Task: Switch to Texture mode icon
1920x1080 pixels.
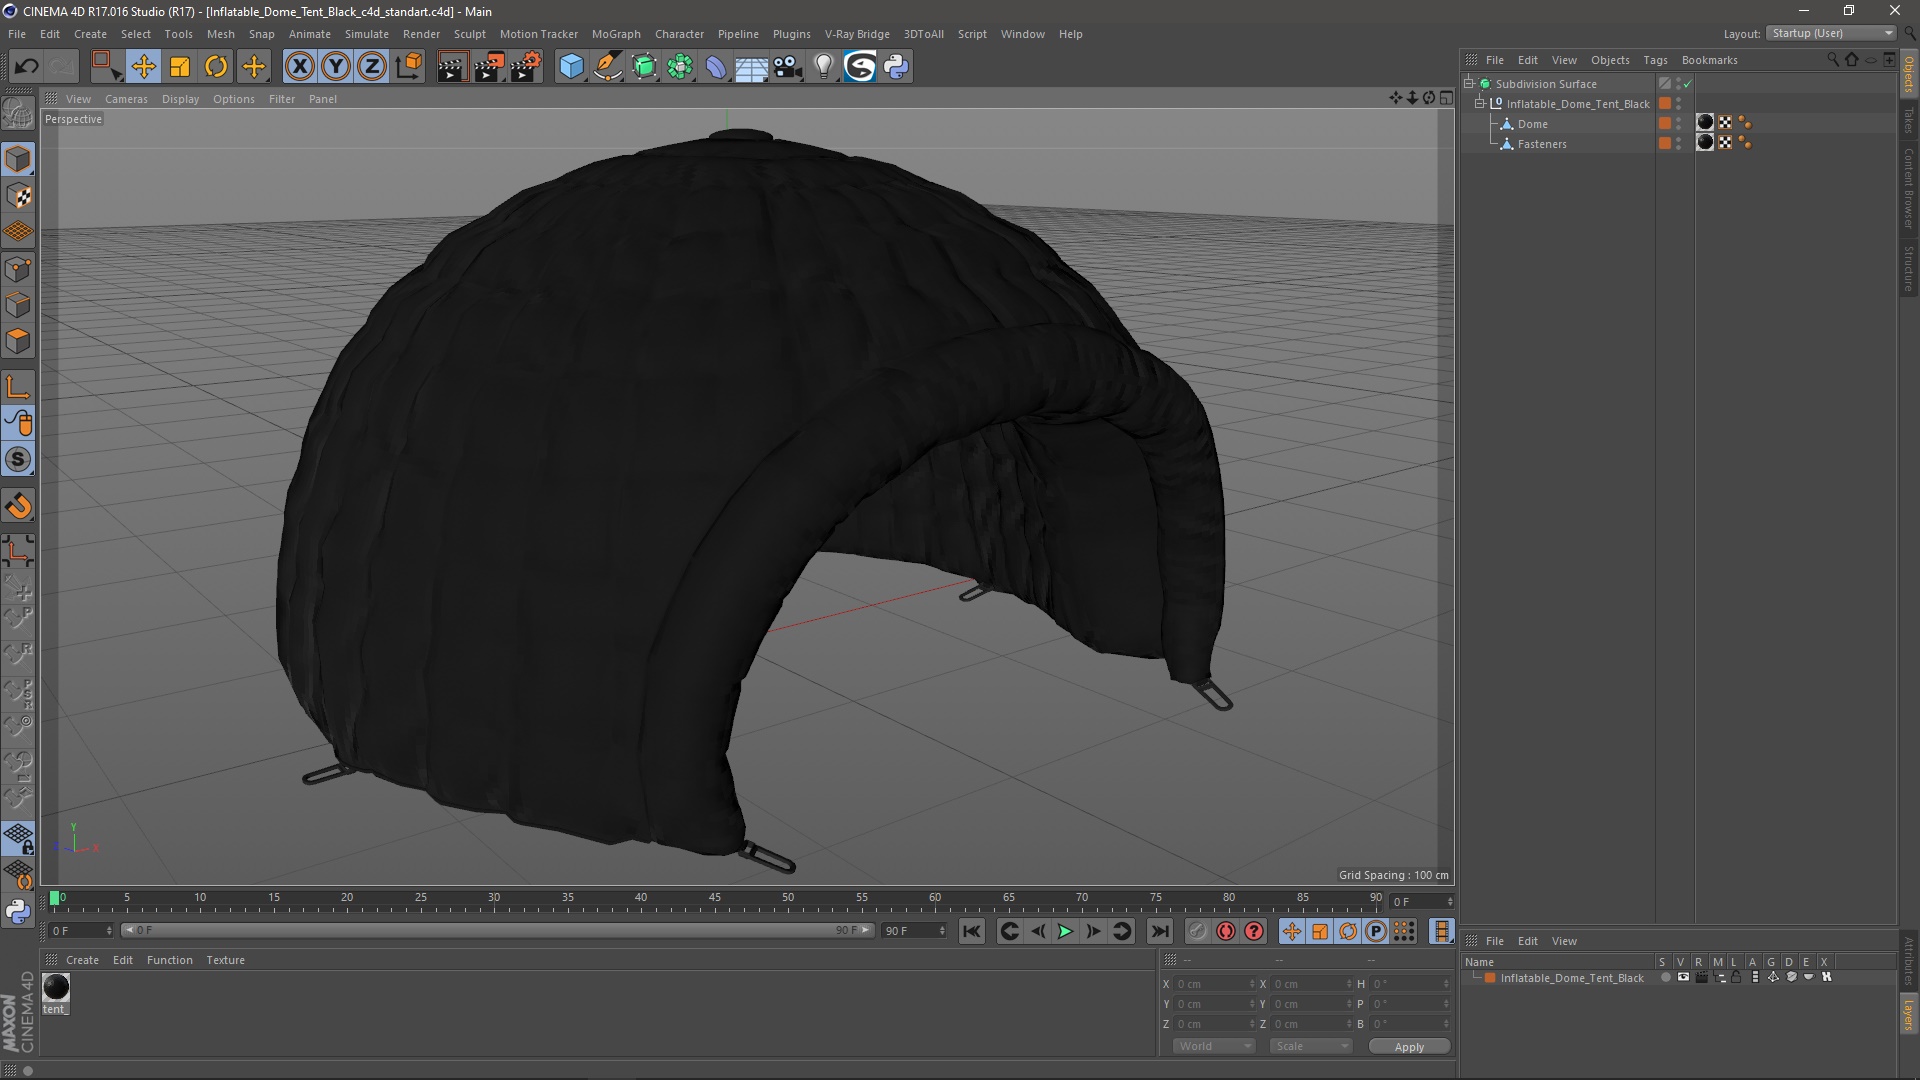Action: coord(18,196)
